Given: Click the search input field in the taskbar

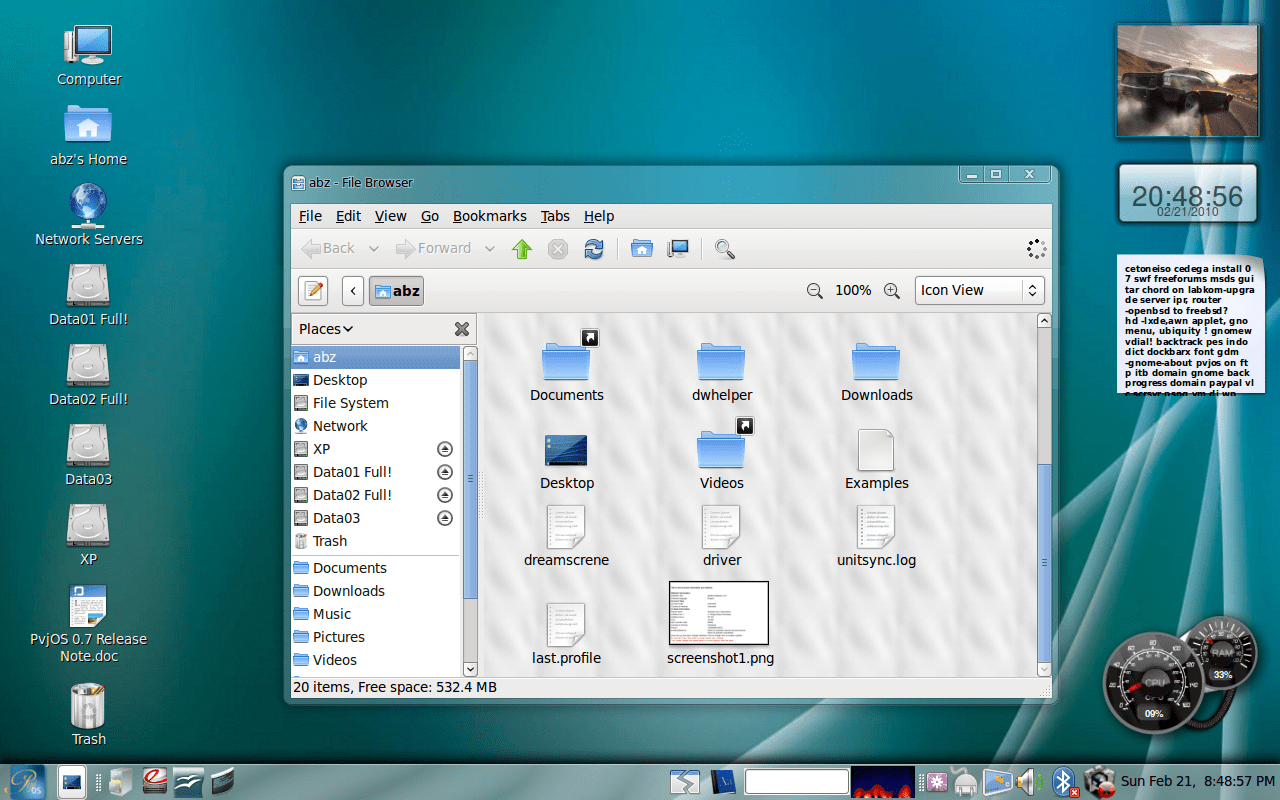Looking at the screenshot, I should click(x=796, y=781).
